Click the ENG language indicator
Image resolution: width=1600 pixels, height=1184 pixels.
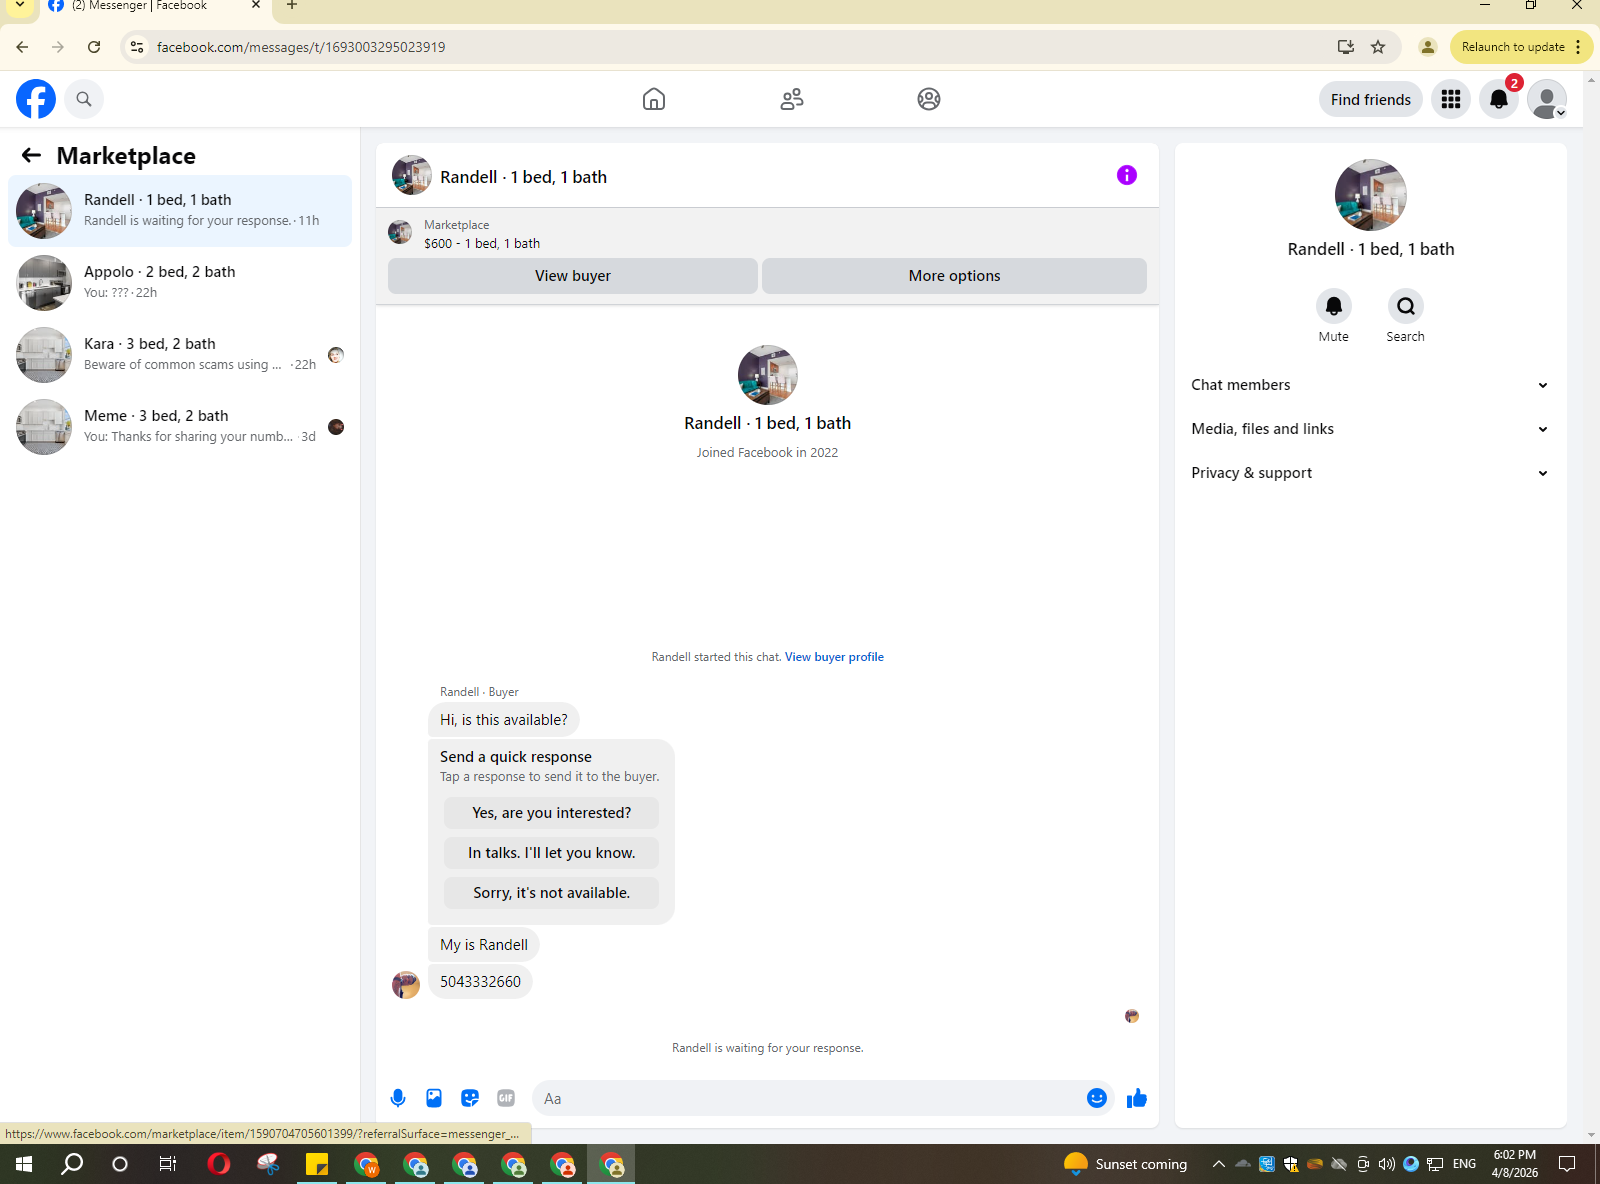(1464, 1164)
